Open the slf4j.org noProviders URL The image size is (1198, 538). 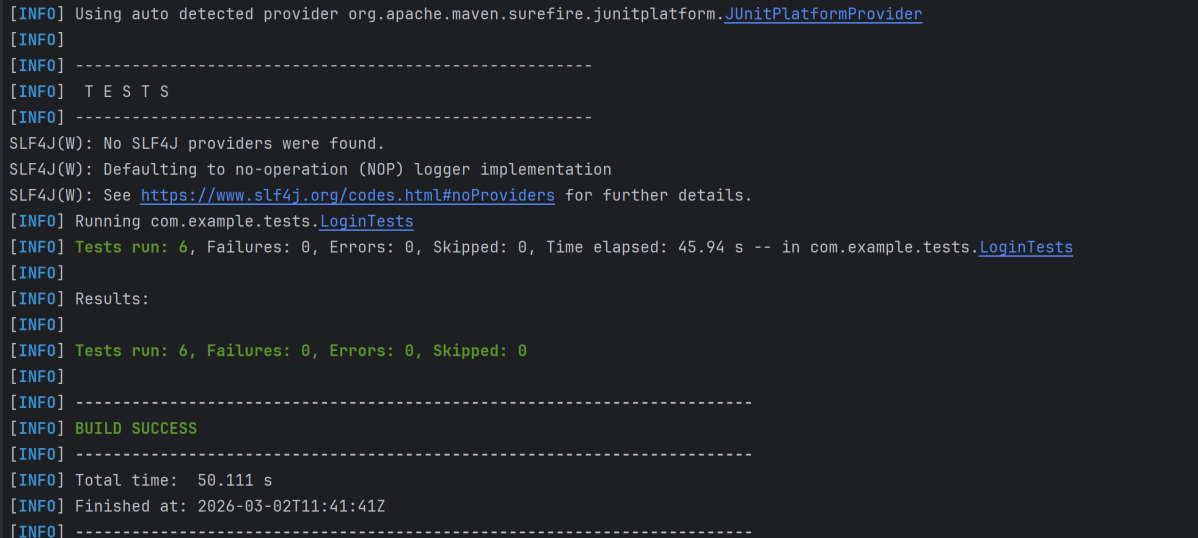pos(347,196)
